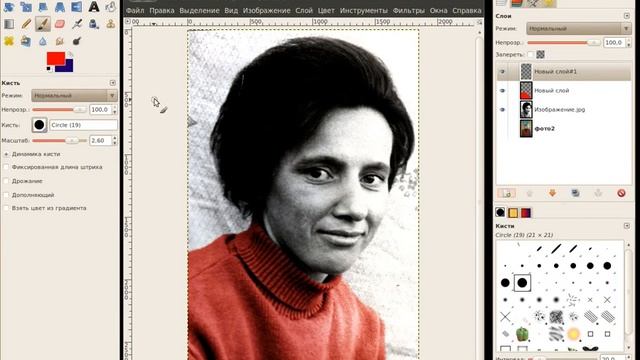This screenshot has height=360, width=640.
Task: Click the layer Непрозр. opacity slider
Action: pyautogui.click(x=564, y=42)
